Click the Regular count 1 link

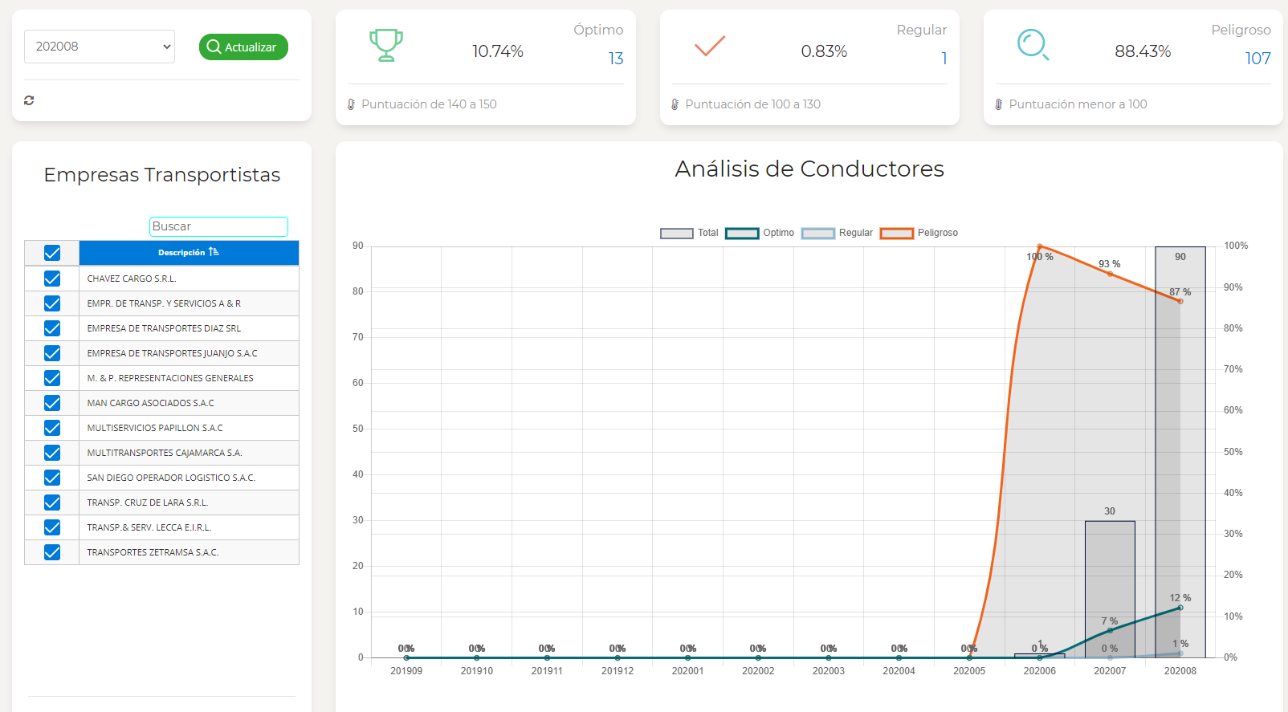[944, 59]
